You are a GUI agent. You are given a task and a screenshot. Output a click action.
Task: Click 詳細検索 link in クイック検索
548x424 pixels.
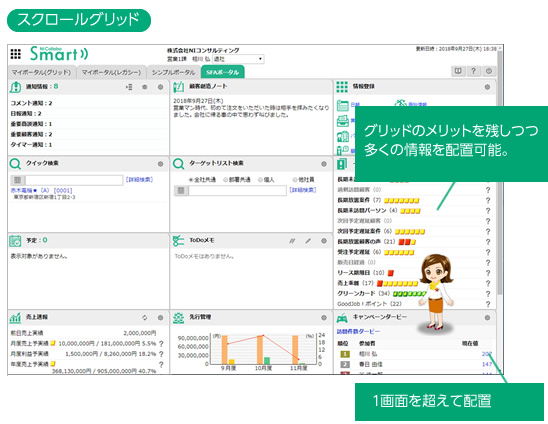click(x=139, y=180)
